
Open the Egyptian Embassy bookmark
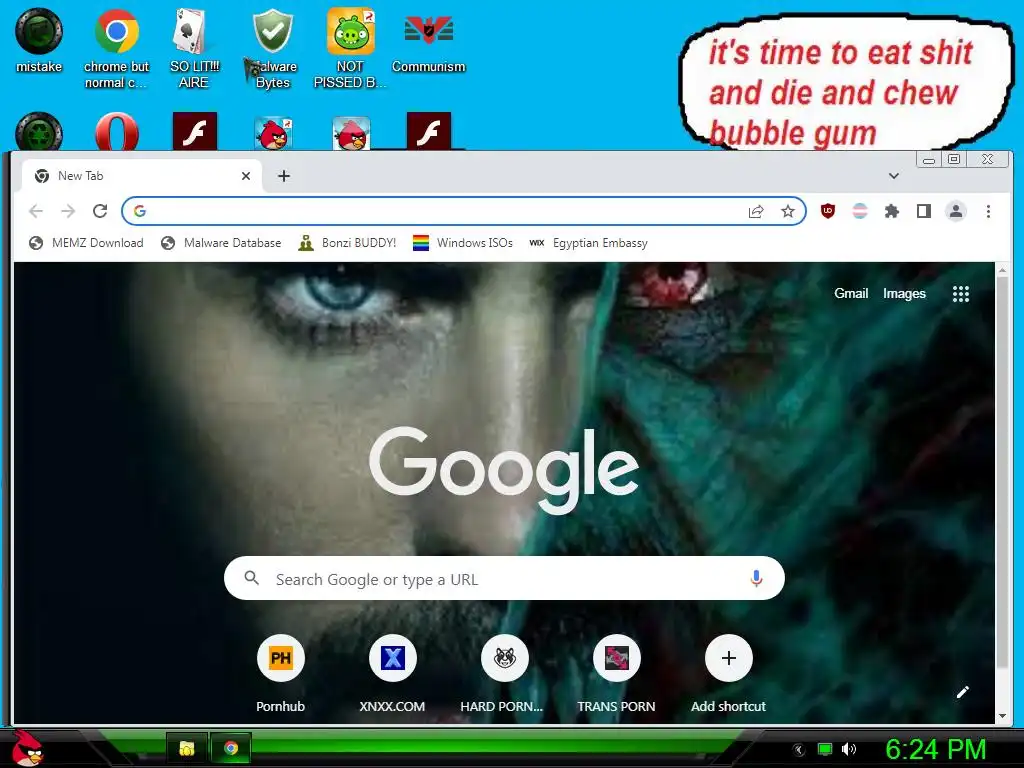(588, 243)
